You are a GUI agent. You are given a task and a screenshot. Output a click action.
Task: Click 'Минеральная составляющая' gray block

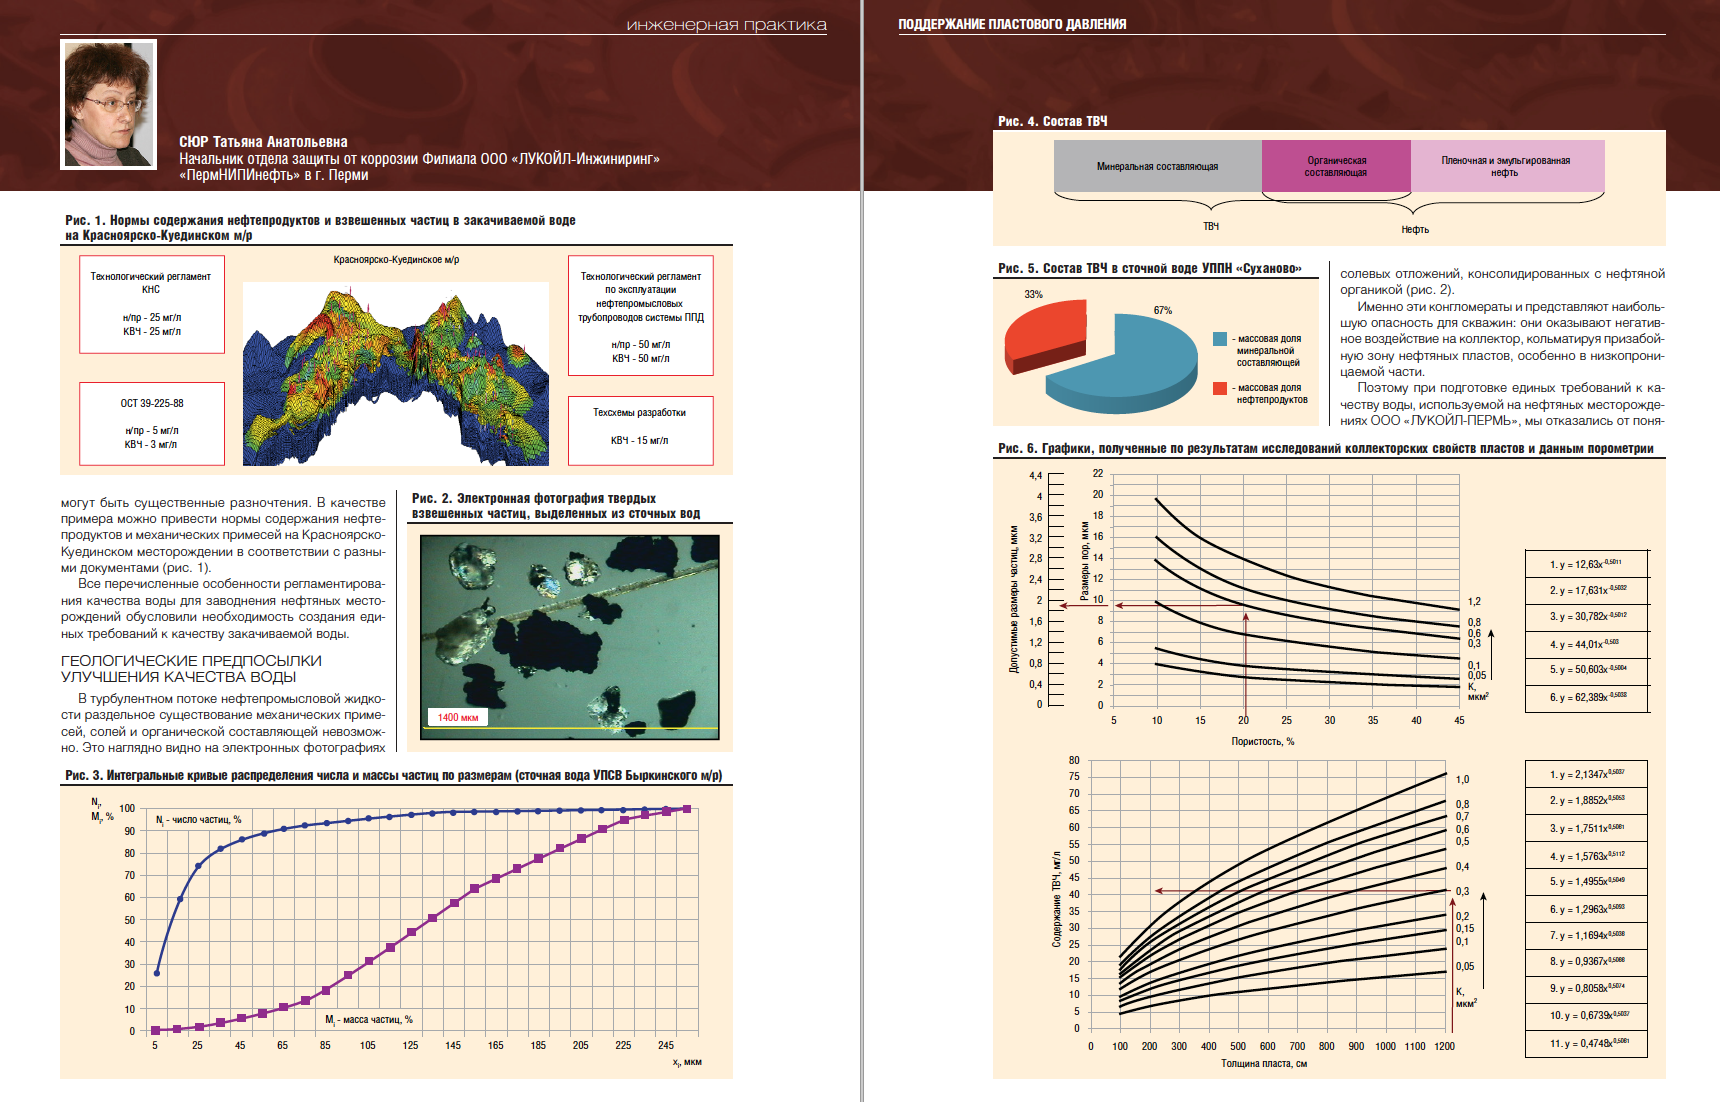click(x=1158, y=166)
